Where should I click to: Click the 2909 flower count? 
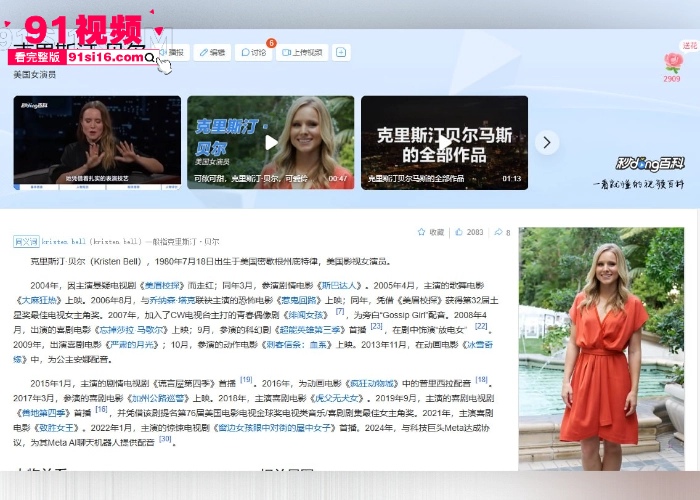click(x=671, y=79)
